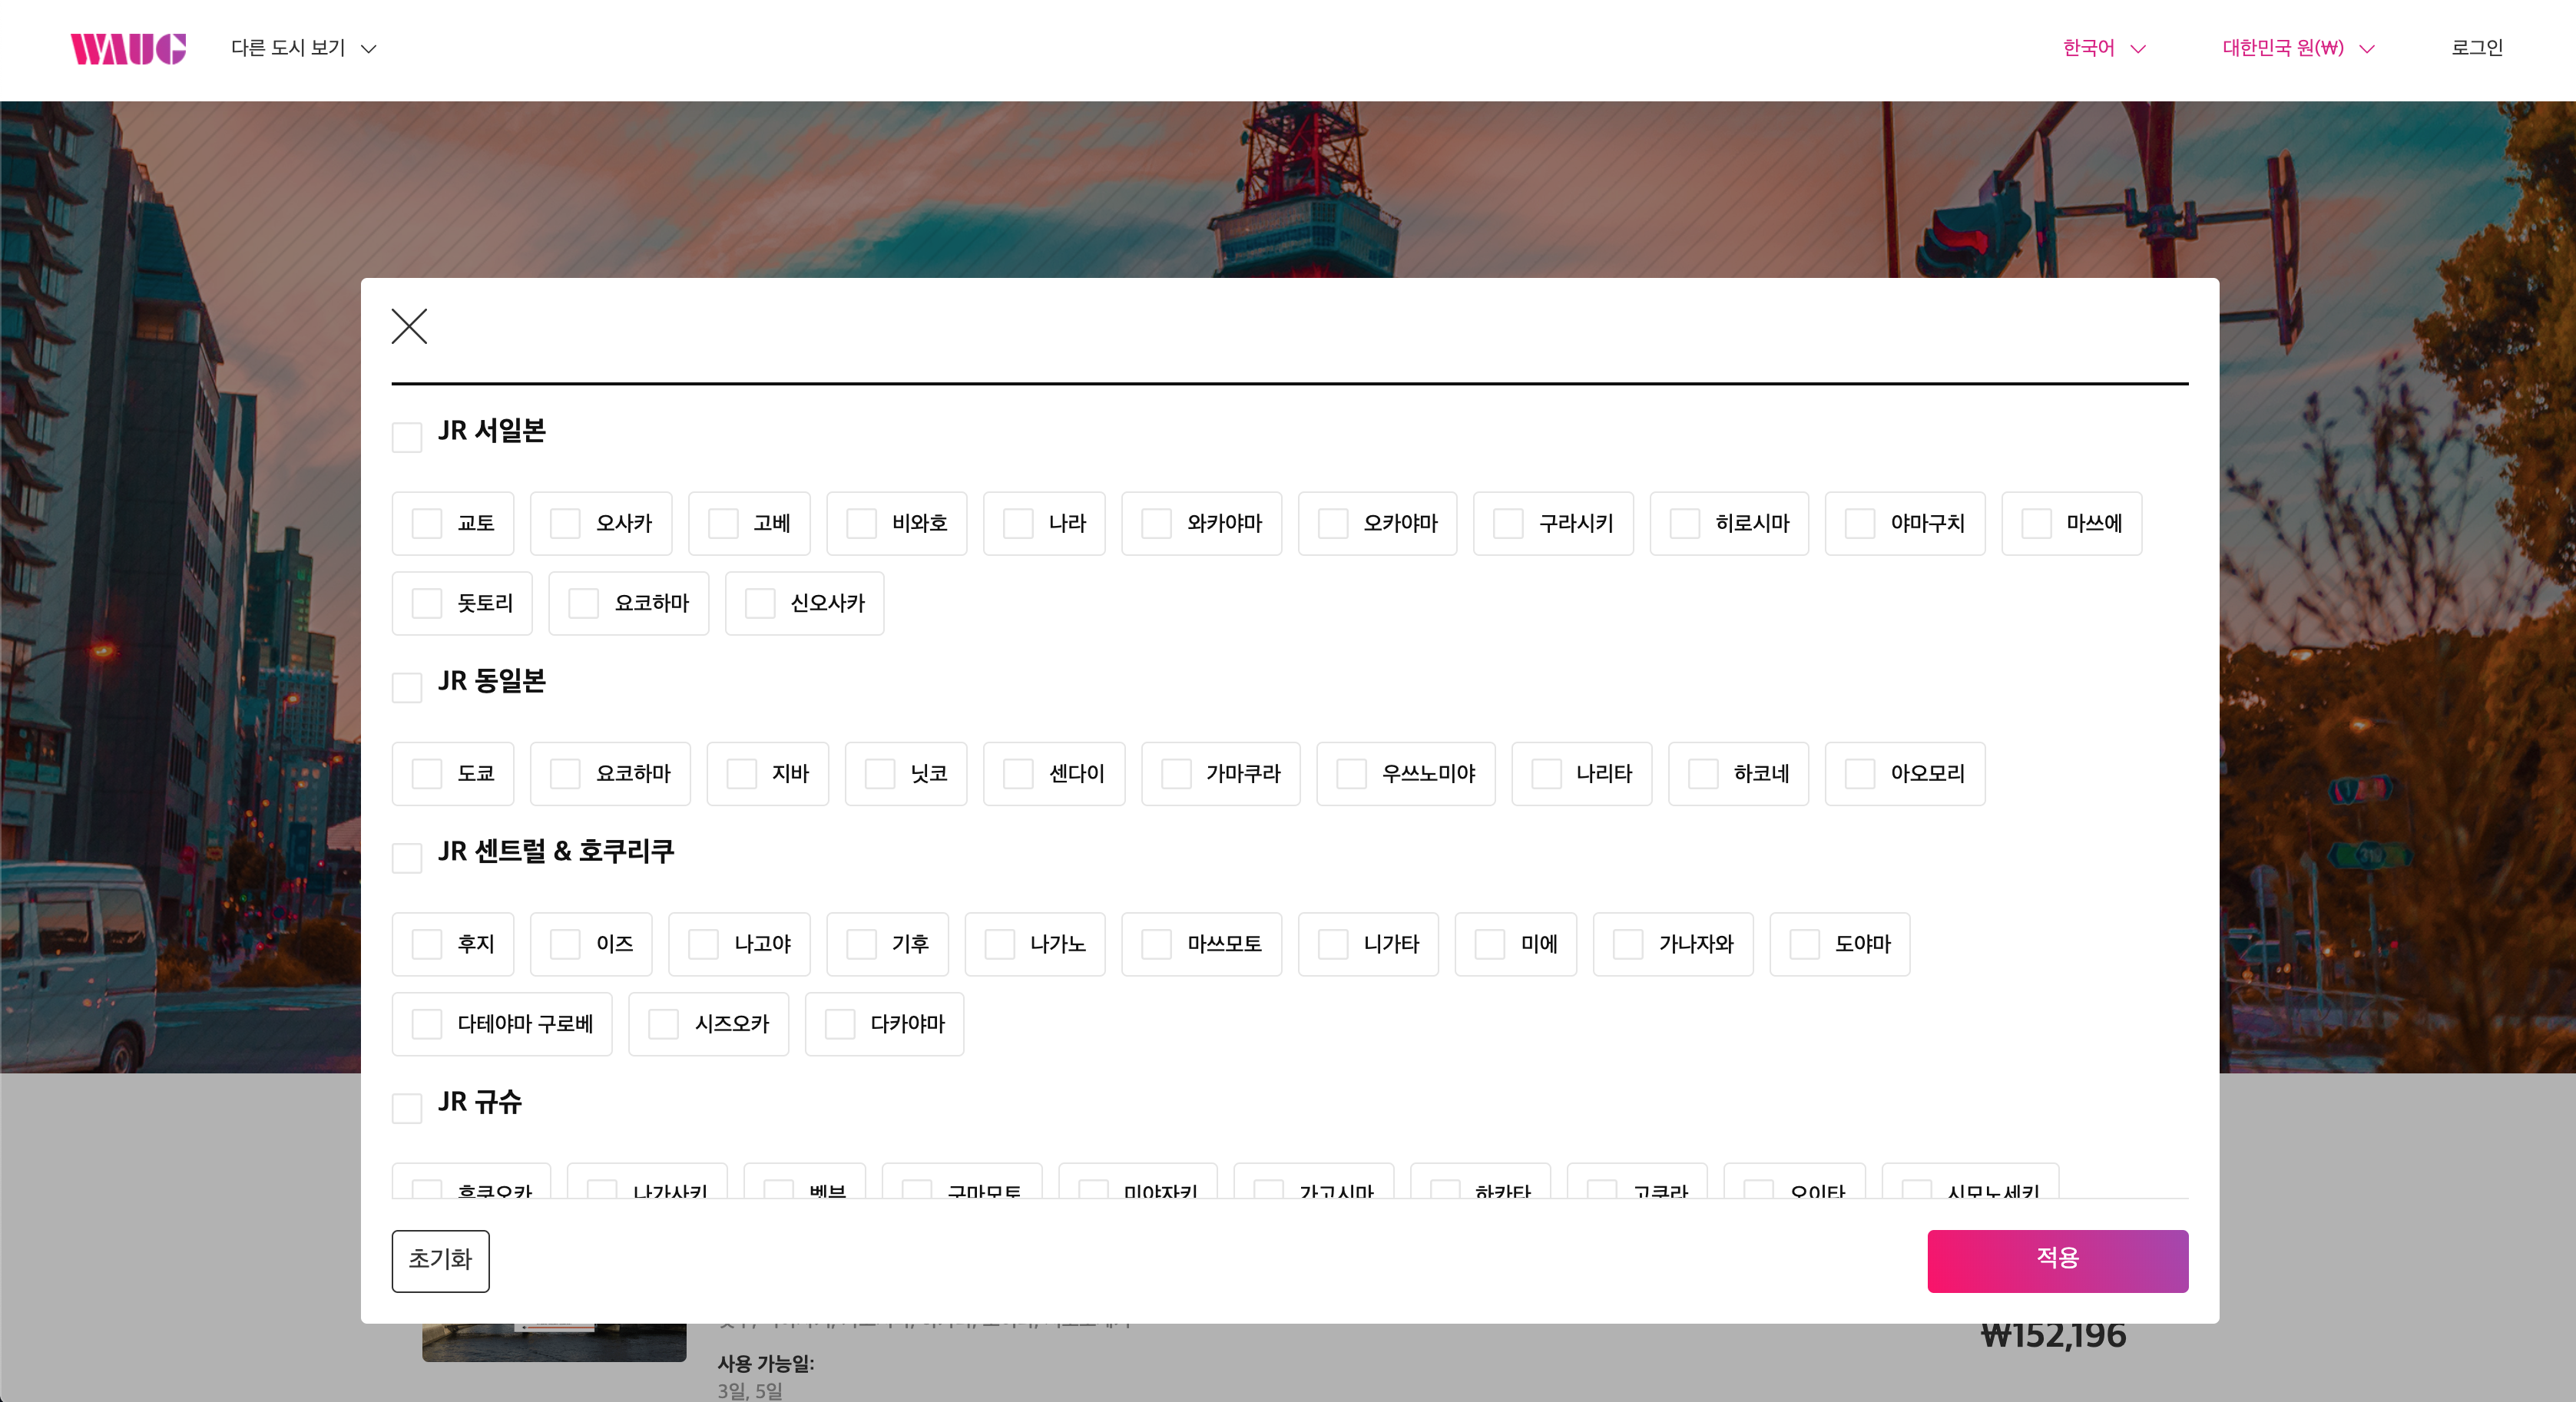Select the 구라시키 checkbox

pyautogui.click(x=1508, y=523)
